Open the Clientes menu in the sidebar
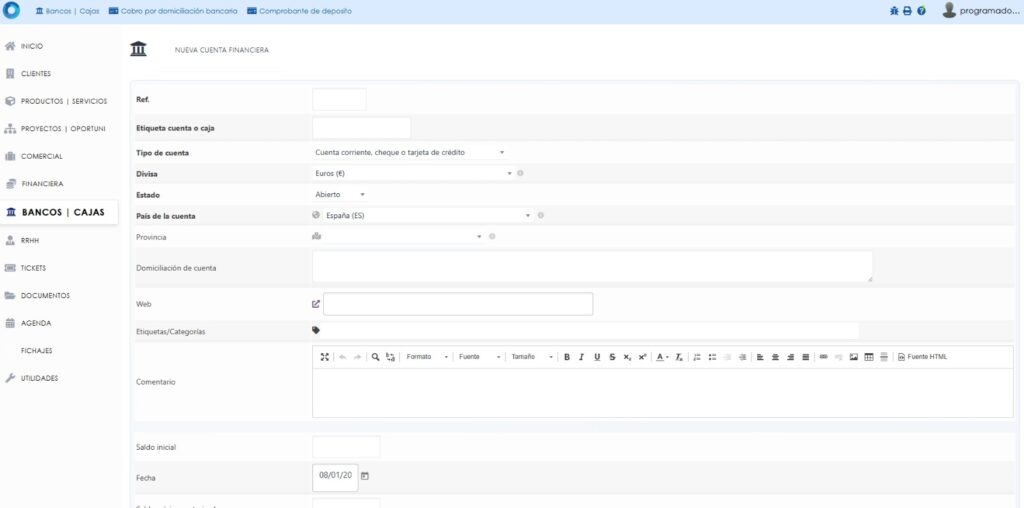This screenshot has height=508, width=1024. click(x=36, y=73)
